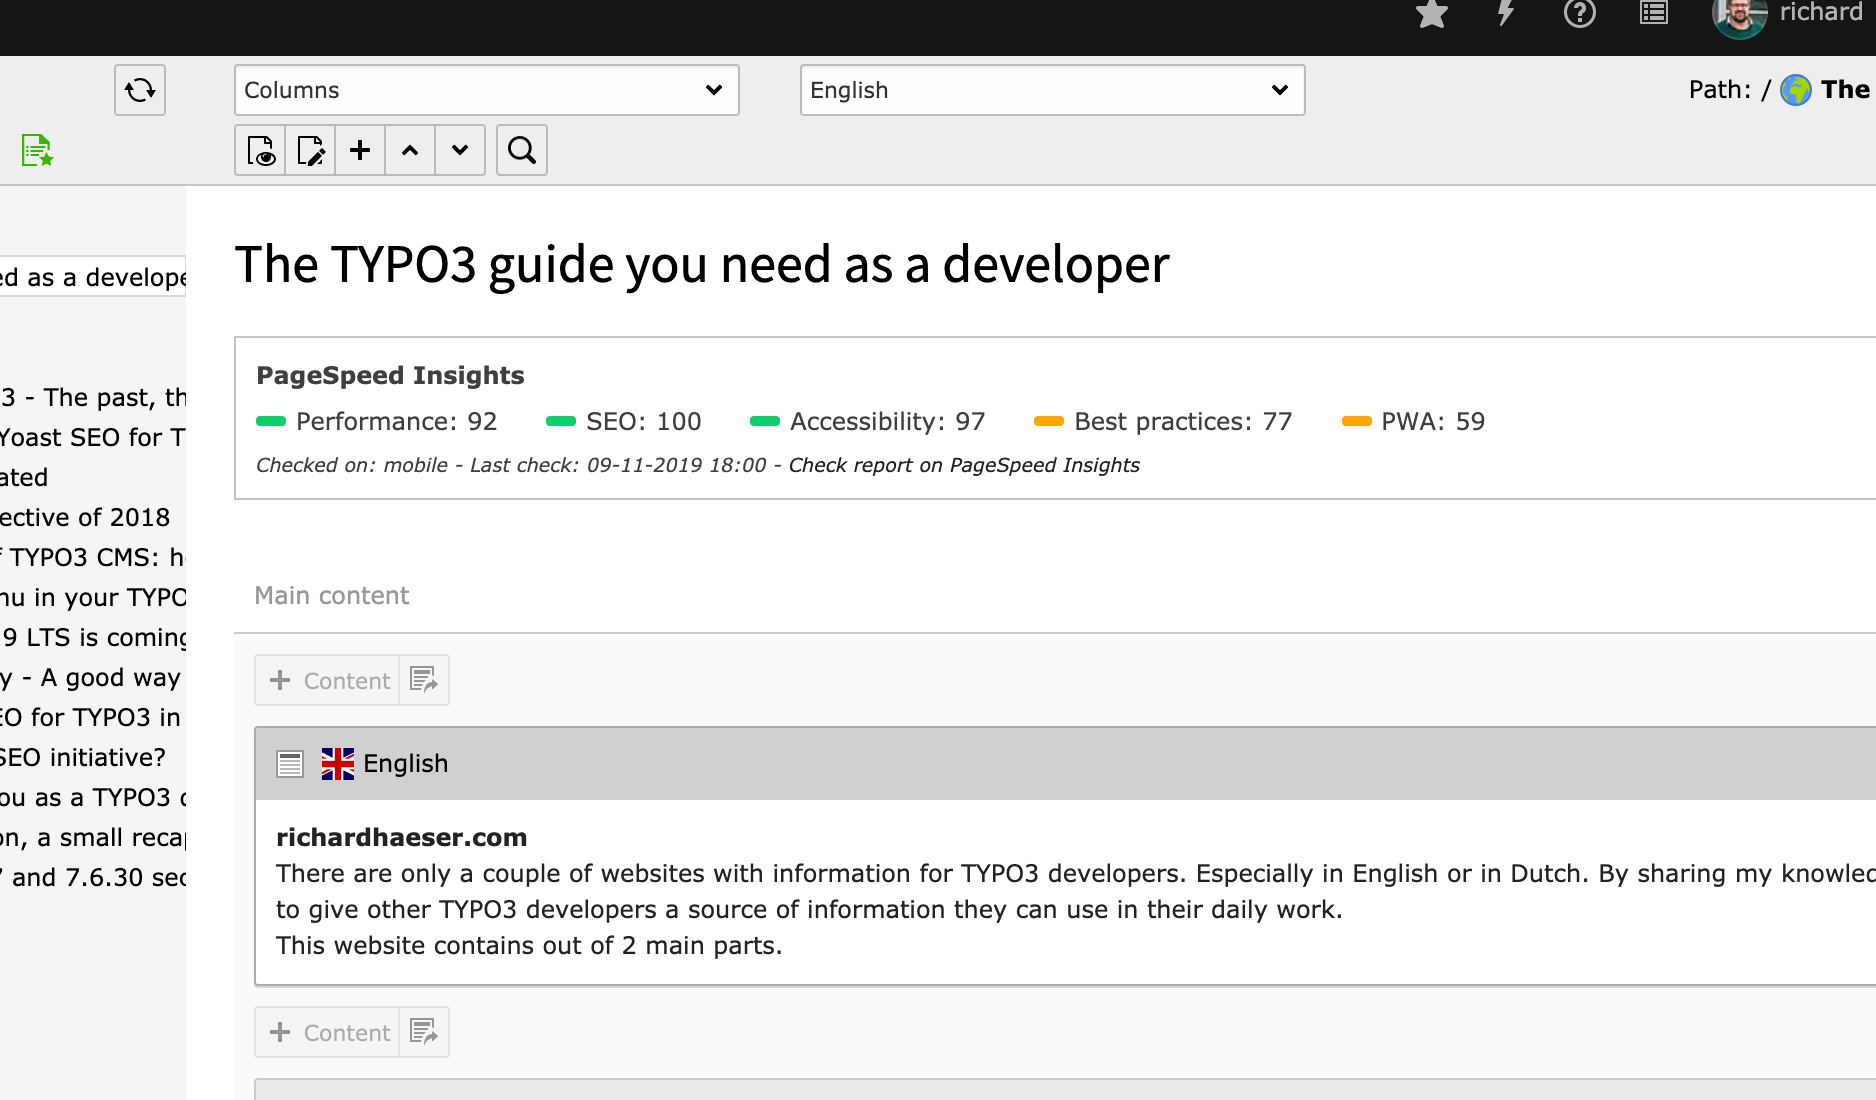The height and width of the screenshot is (1100, 1876).
Task: Open the Columns view dropdown
Action: coord(487,90)
